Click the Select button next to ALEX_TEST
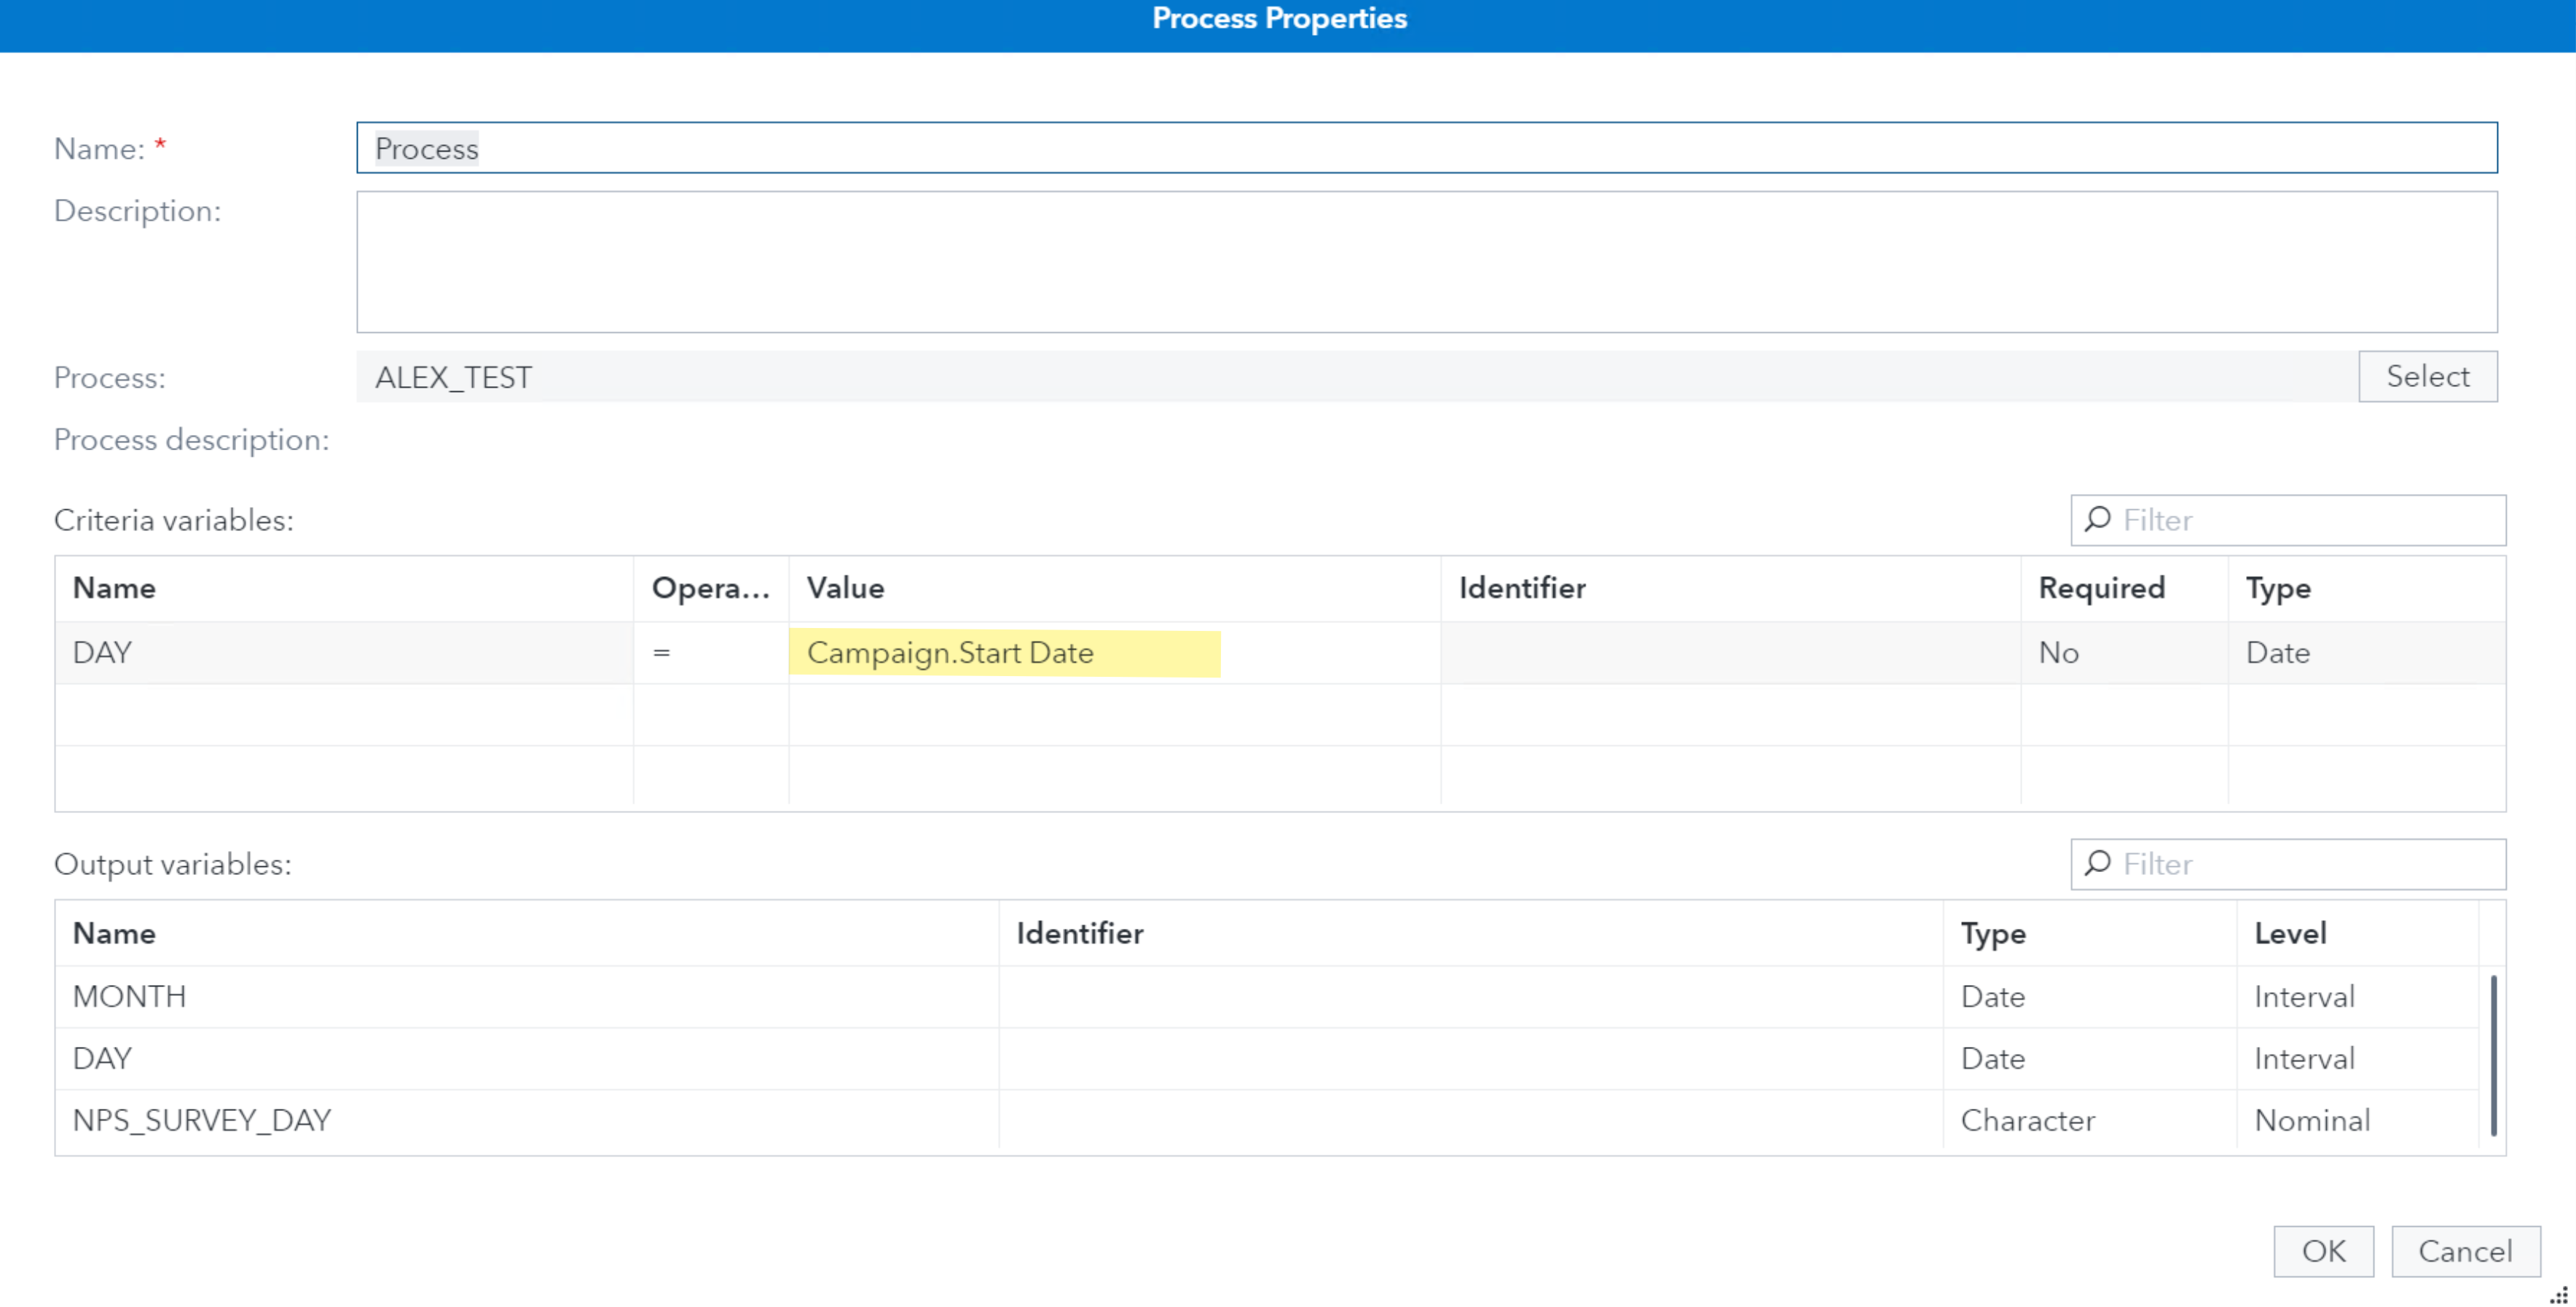This screenshot has height=1307, width=2576. (2427, 376)
